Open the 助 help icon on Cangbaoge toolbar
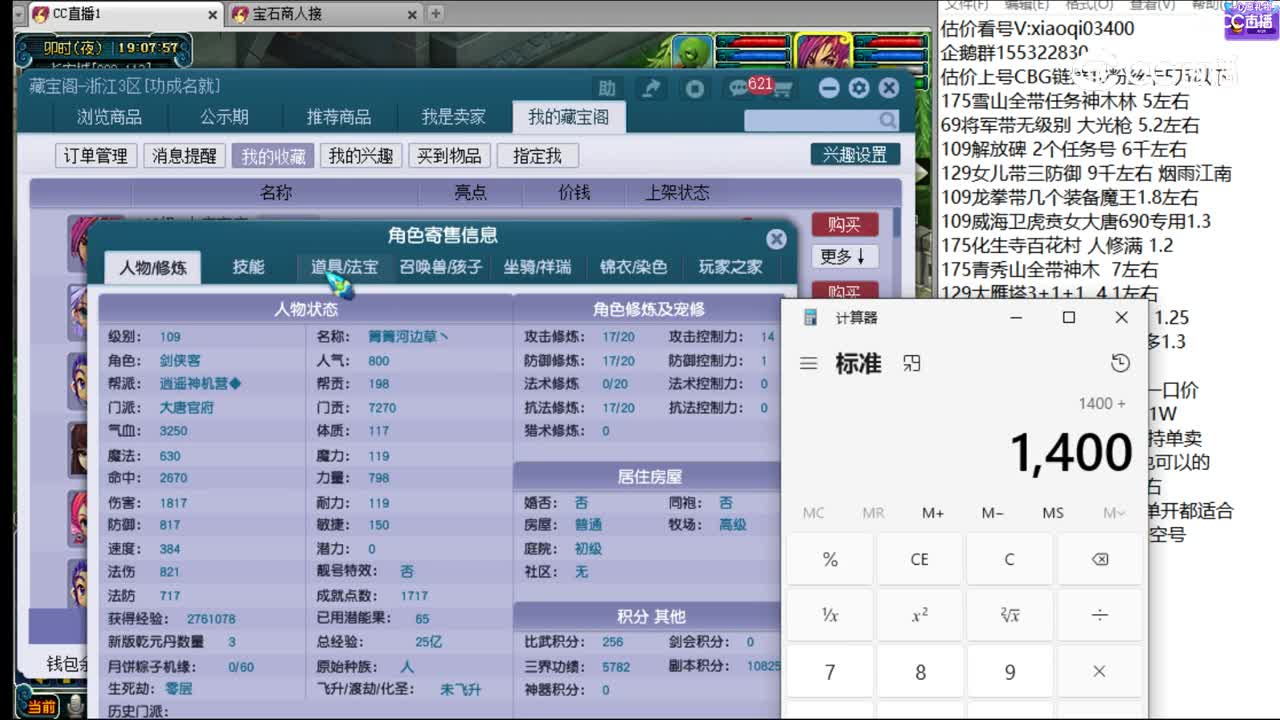Image resolution: width=1280 pixels, height=720 pixels. click(x=609, y=87)
